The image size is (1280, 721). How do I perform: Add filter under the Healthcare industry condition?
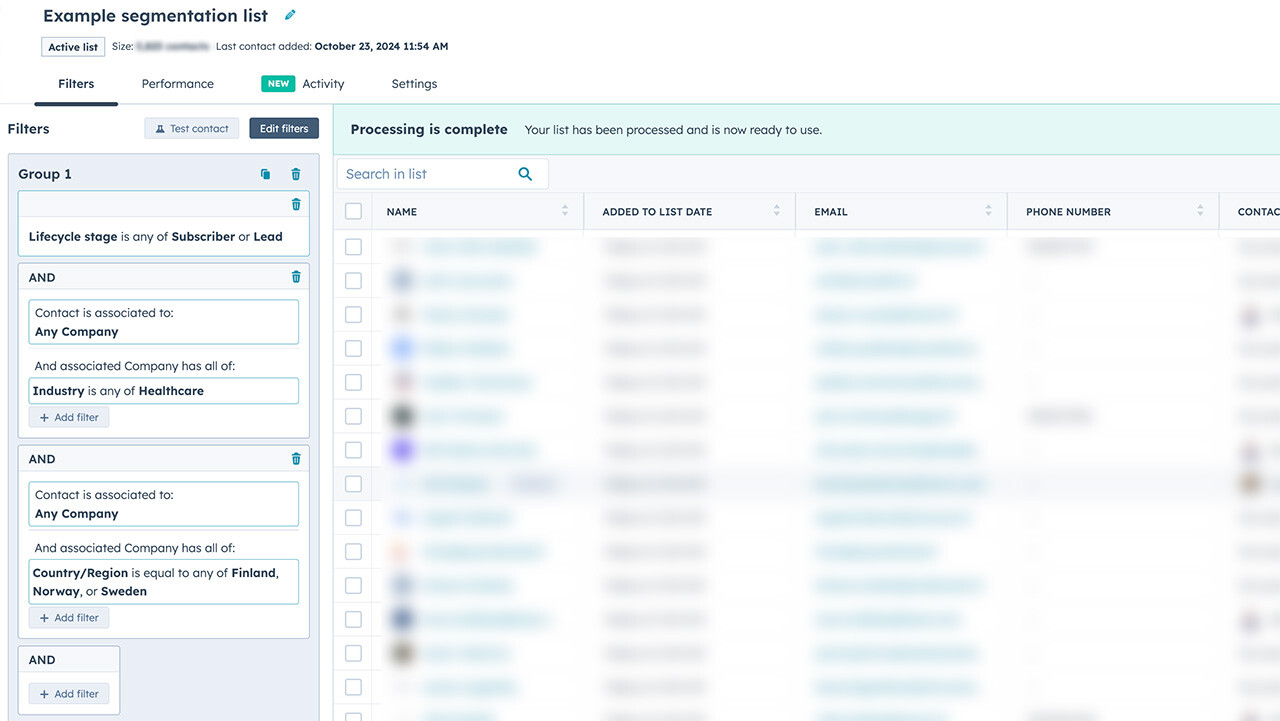68,416
